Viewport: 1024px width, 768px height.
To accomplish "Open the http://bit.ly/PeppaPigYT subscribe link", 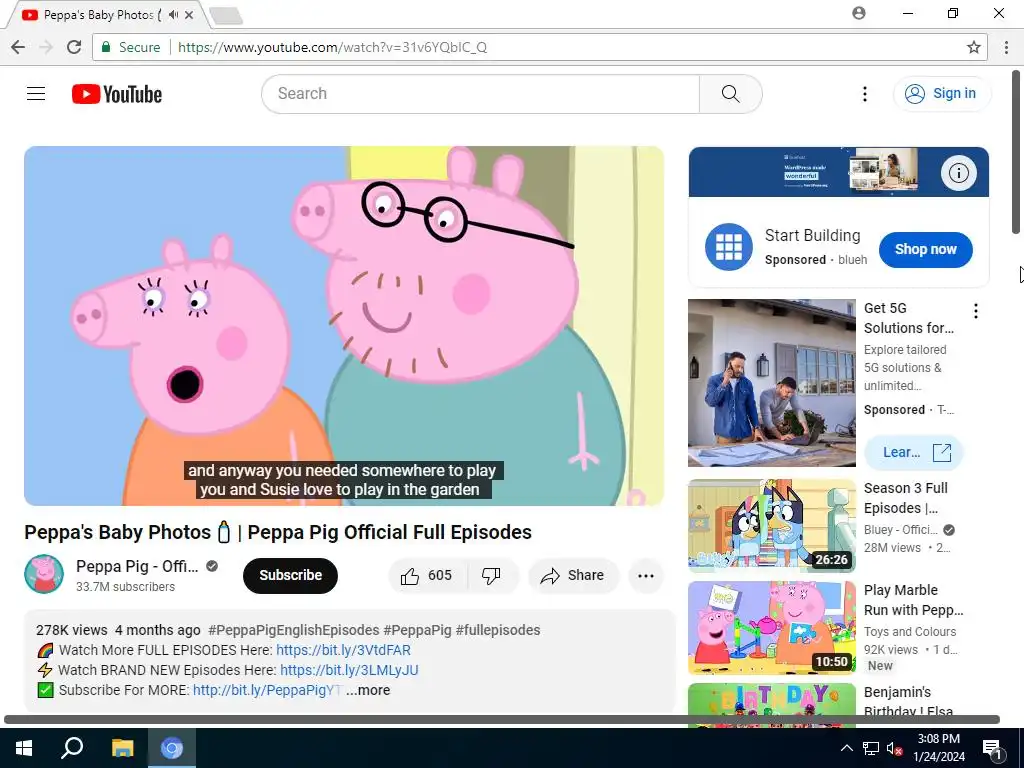I will coord(267,690).
